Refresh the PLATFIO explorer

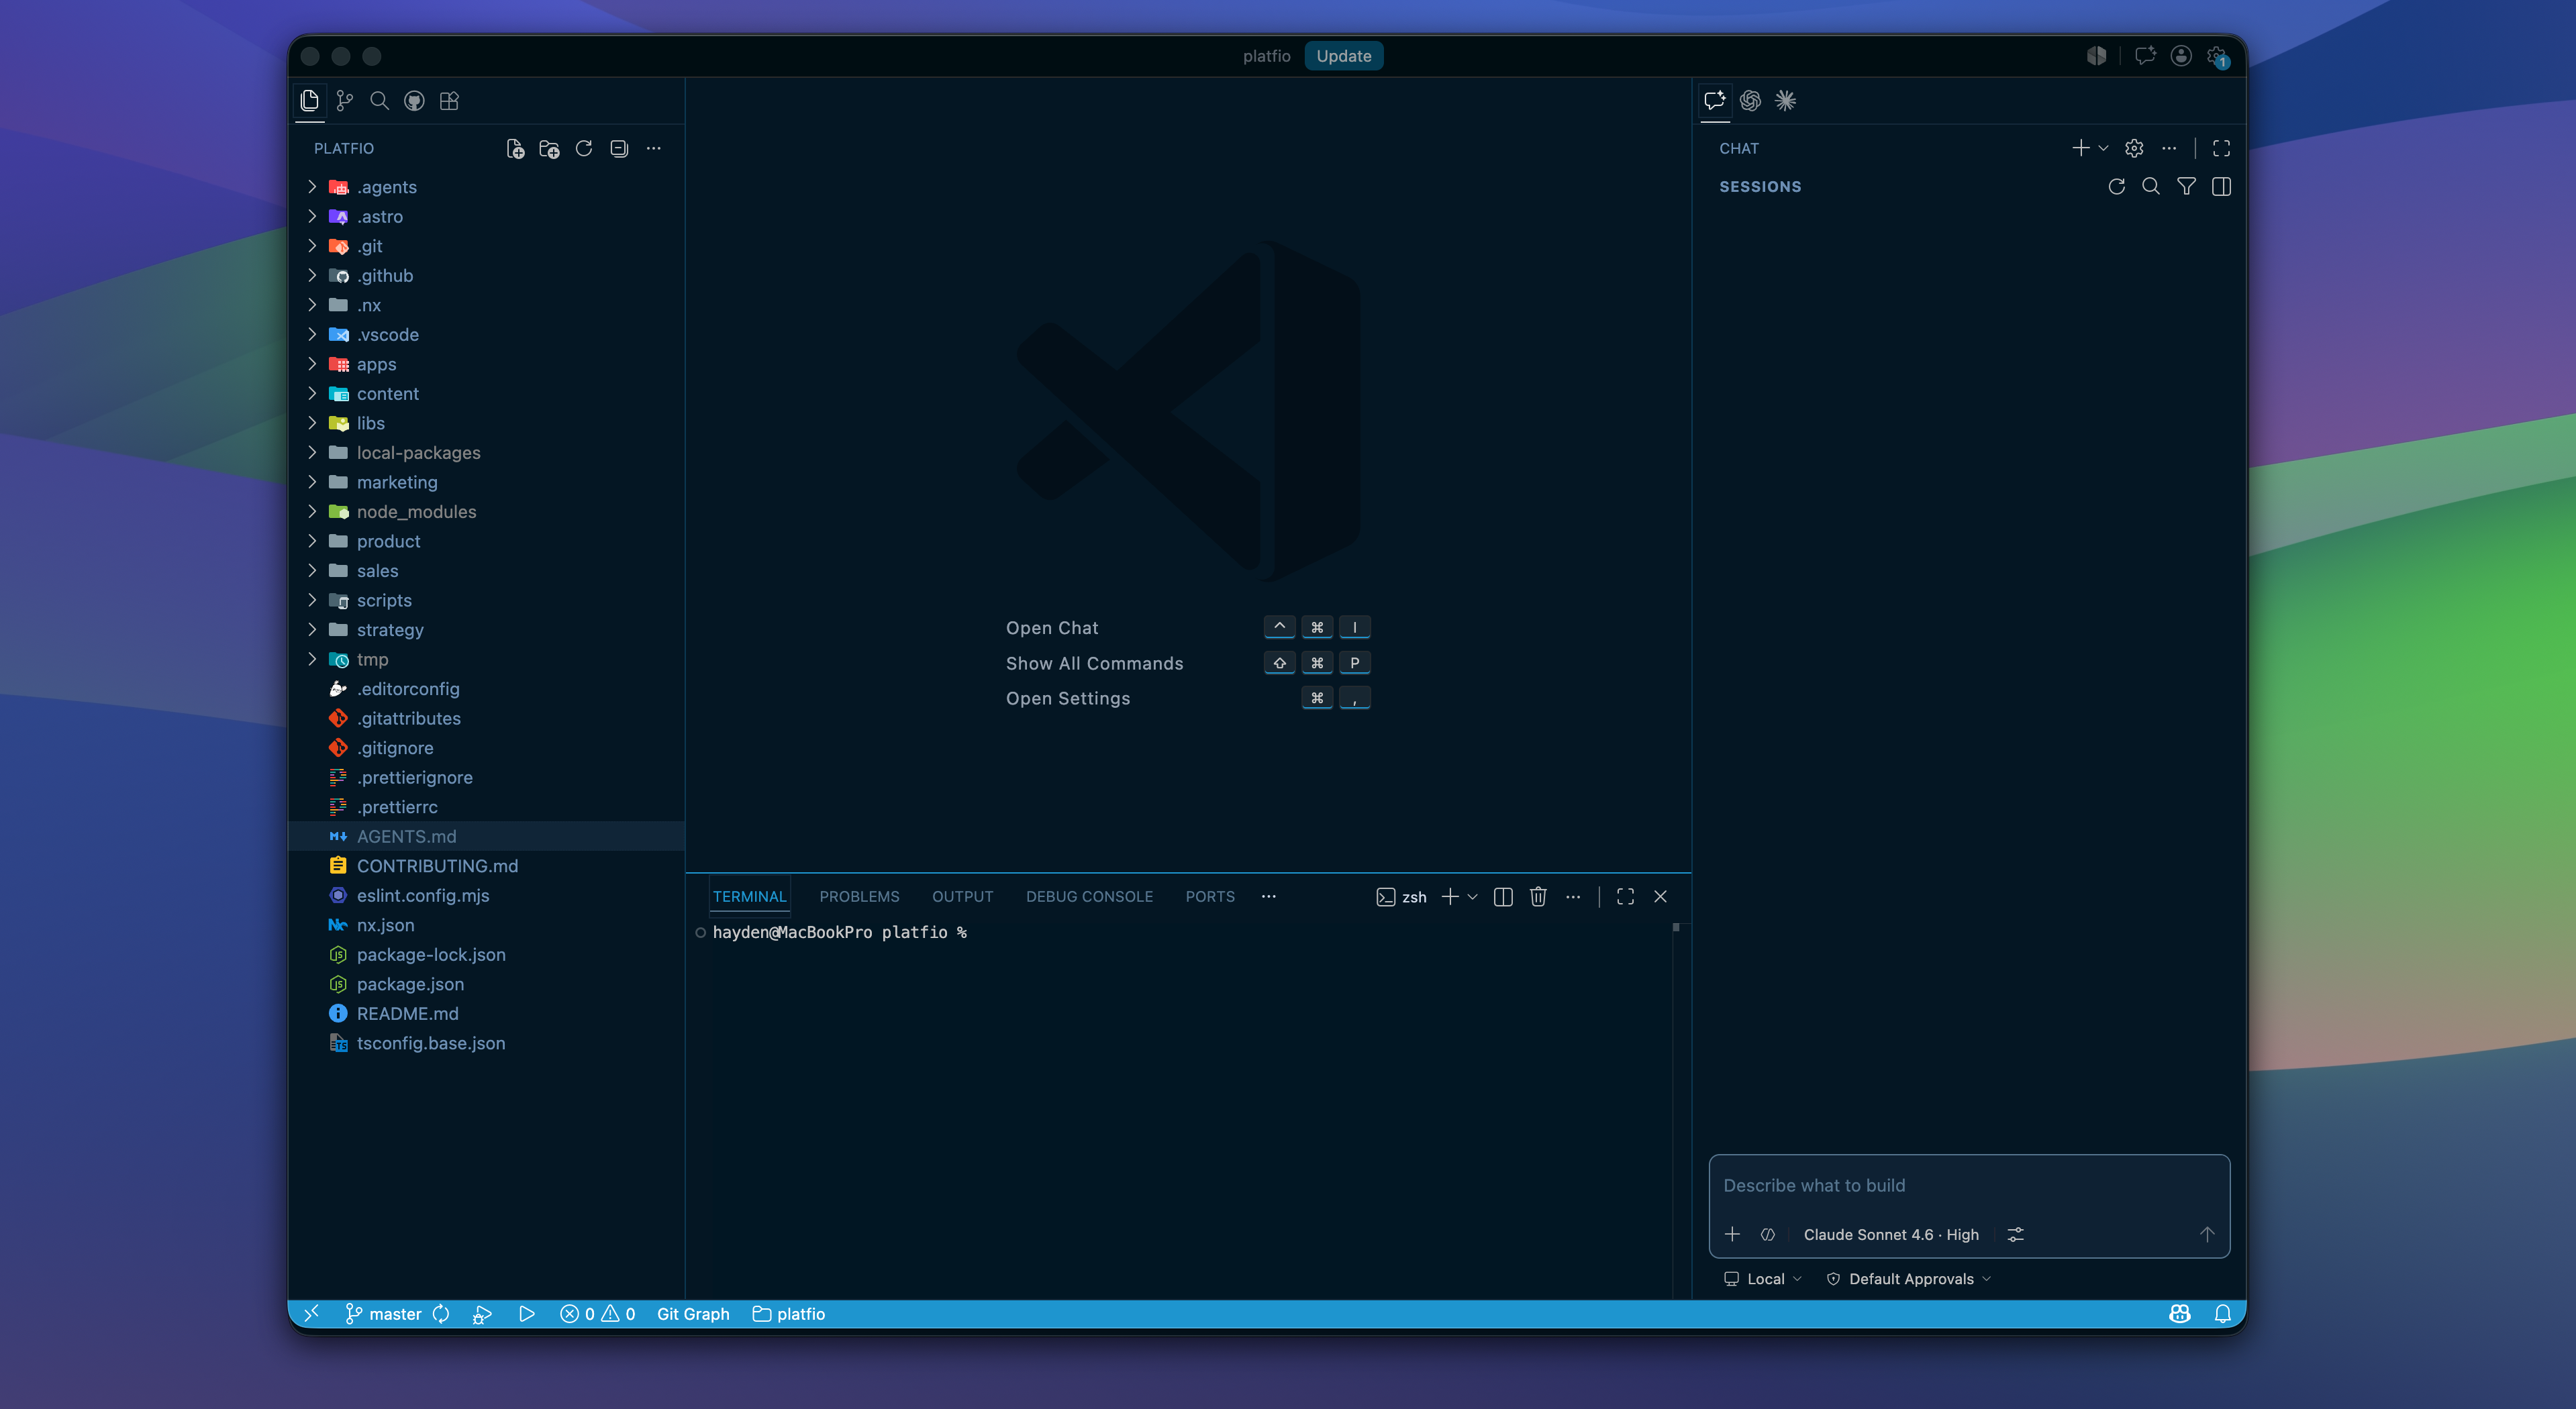[584, 149]
